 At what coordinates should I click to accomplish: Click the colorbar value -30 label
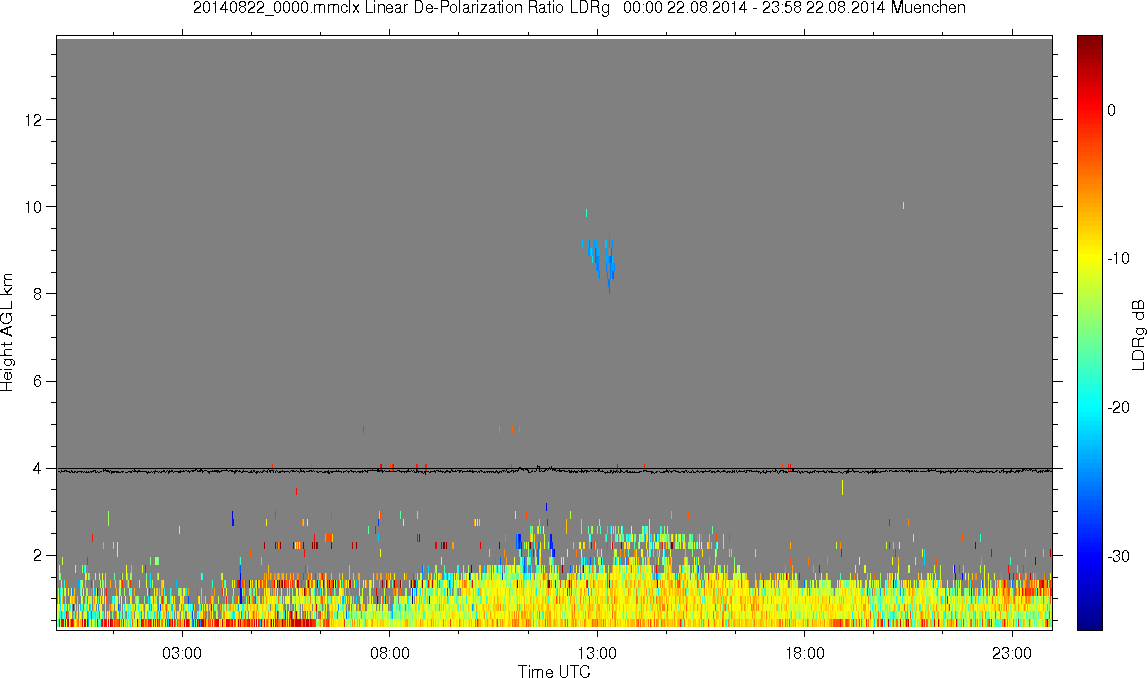click(x=1118, y=557)
